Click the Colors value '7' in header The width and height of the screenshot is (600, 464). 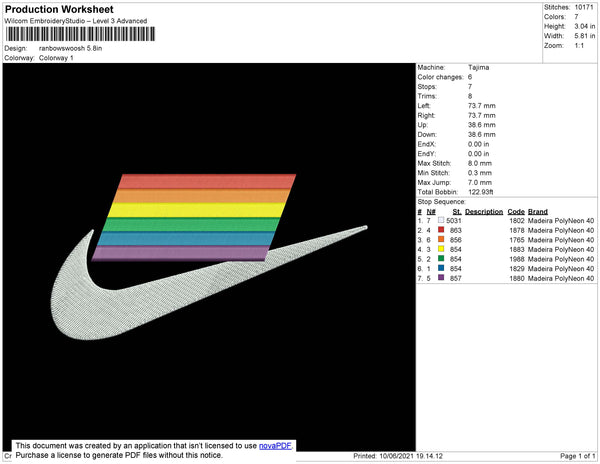[576, 17]
